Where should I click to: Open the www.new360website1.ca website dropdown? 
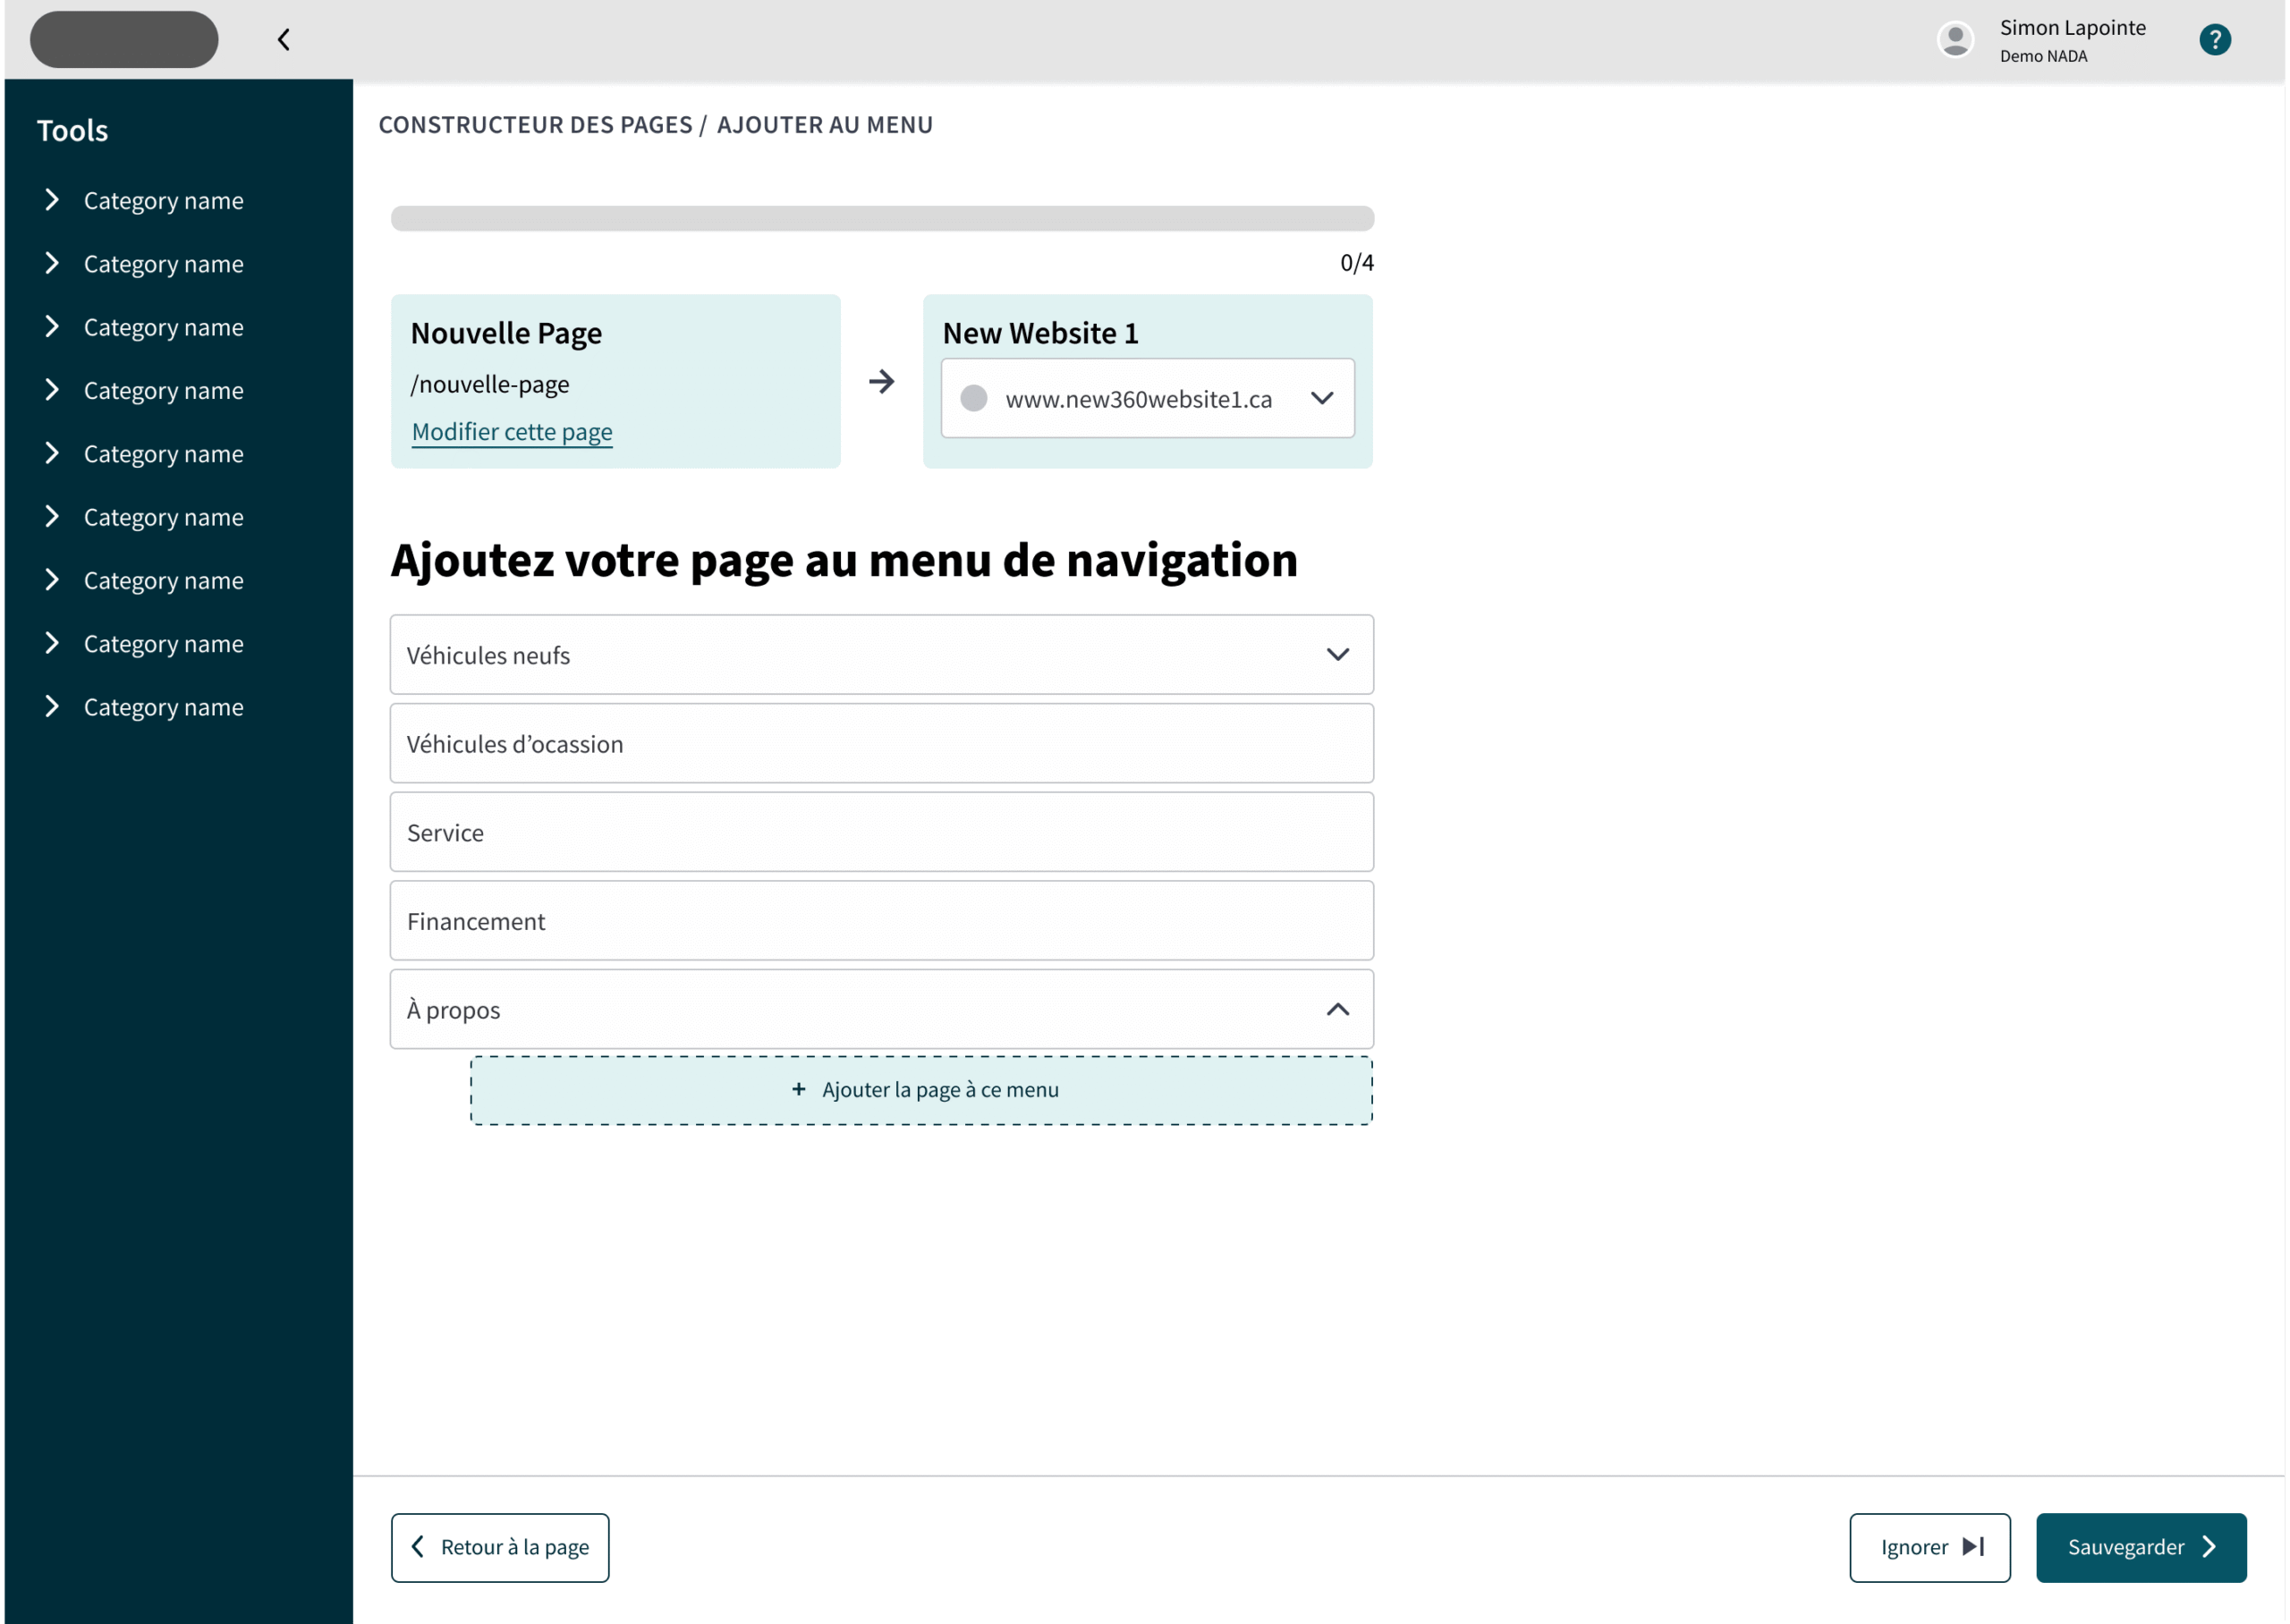[x=1322, y=398]
